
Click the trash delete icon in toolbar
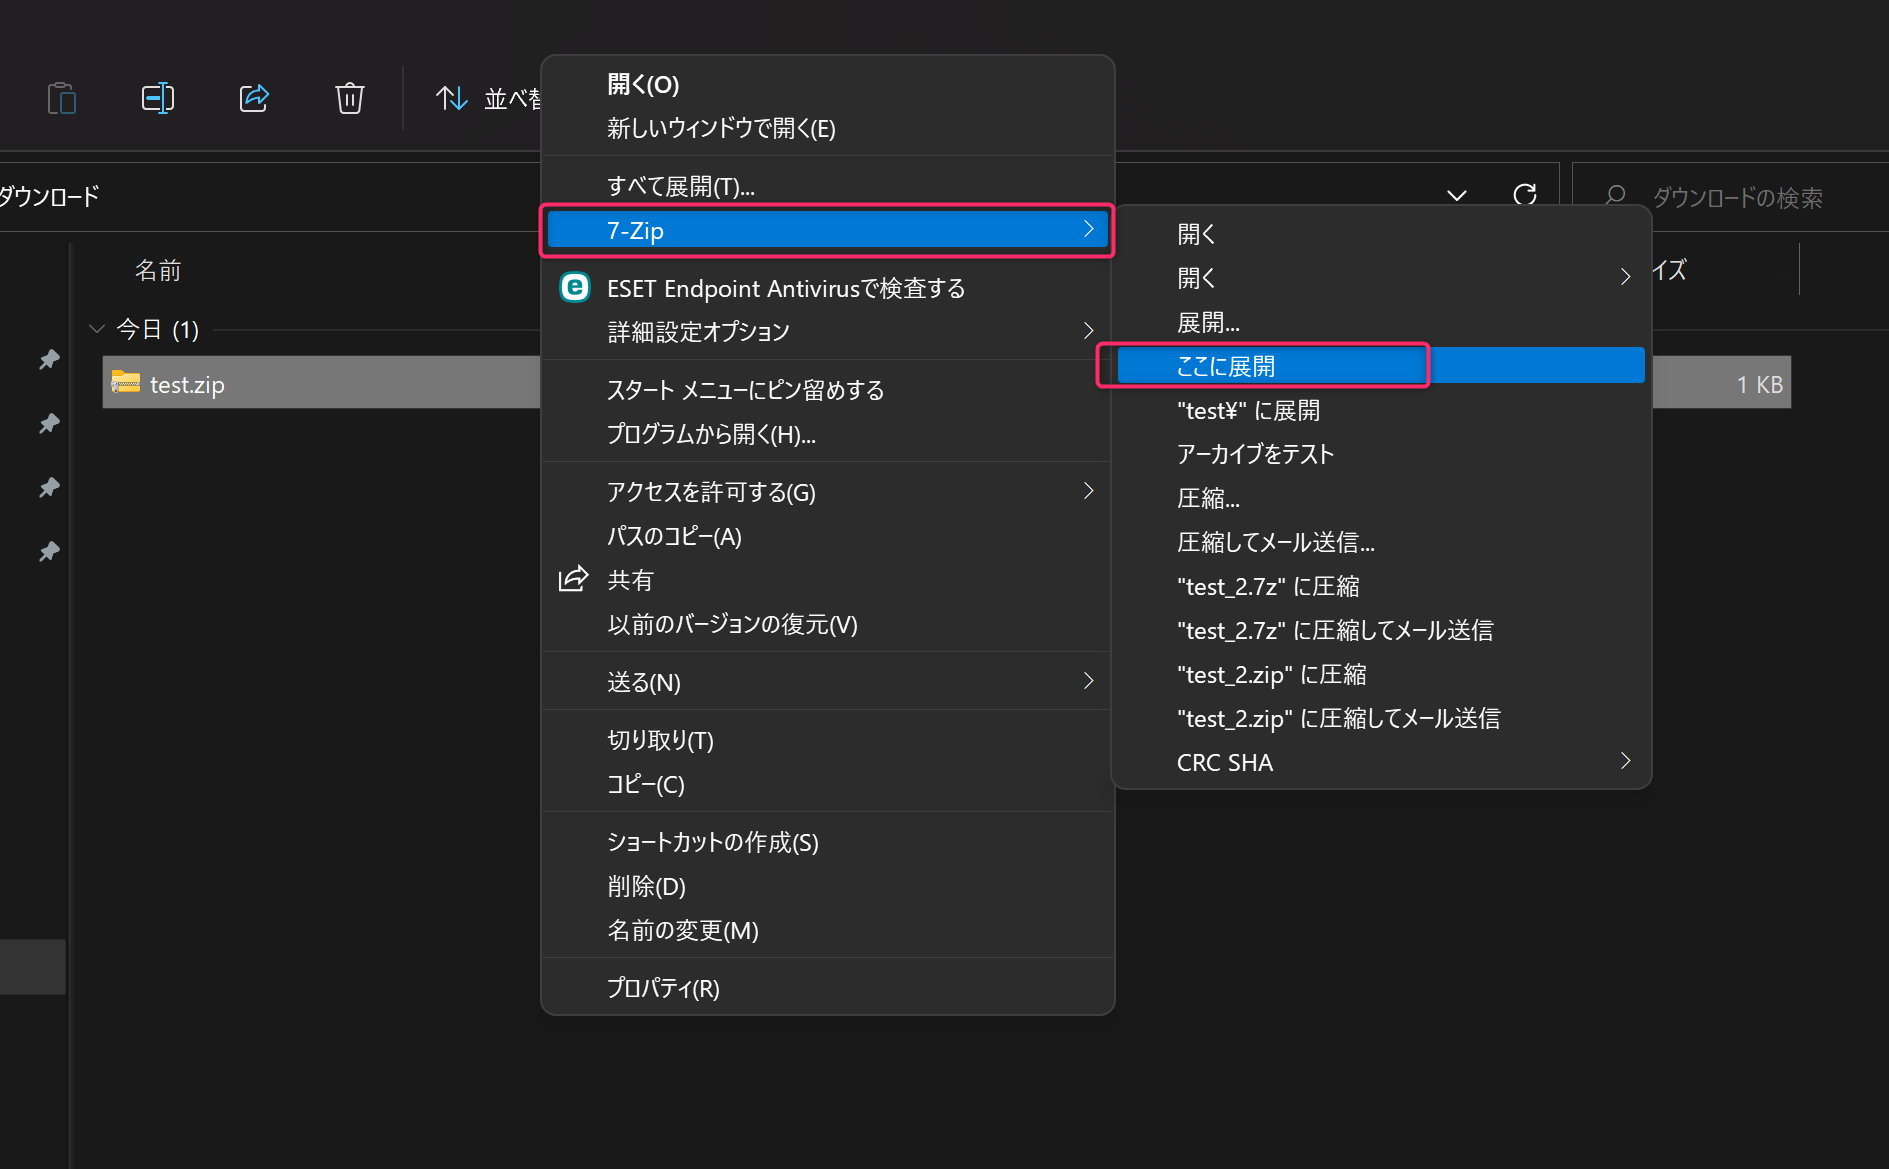349,98
